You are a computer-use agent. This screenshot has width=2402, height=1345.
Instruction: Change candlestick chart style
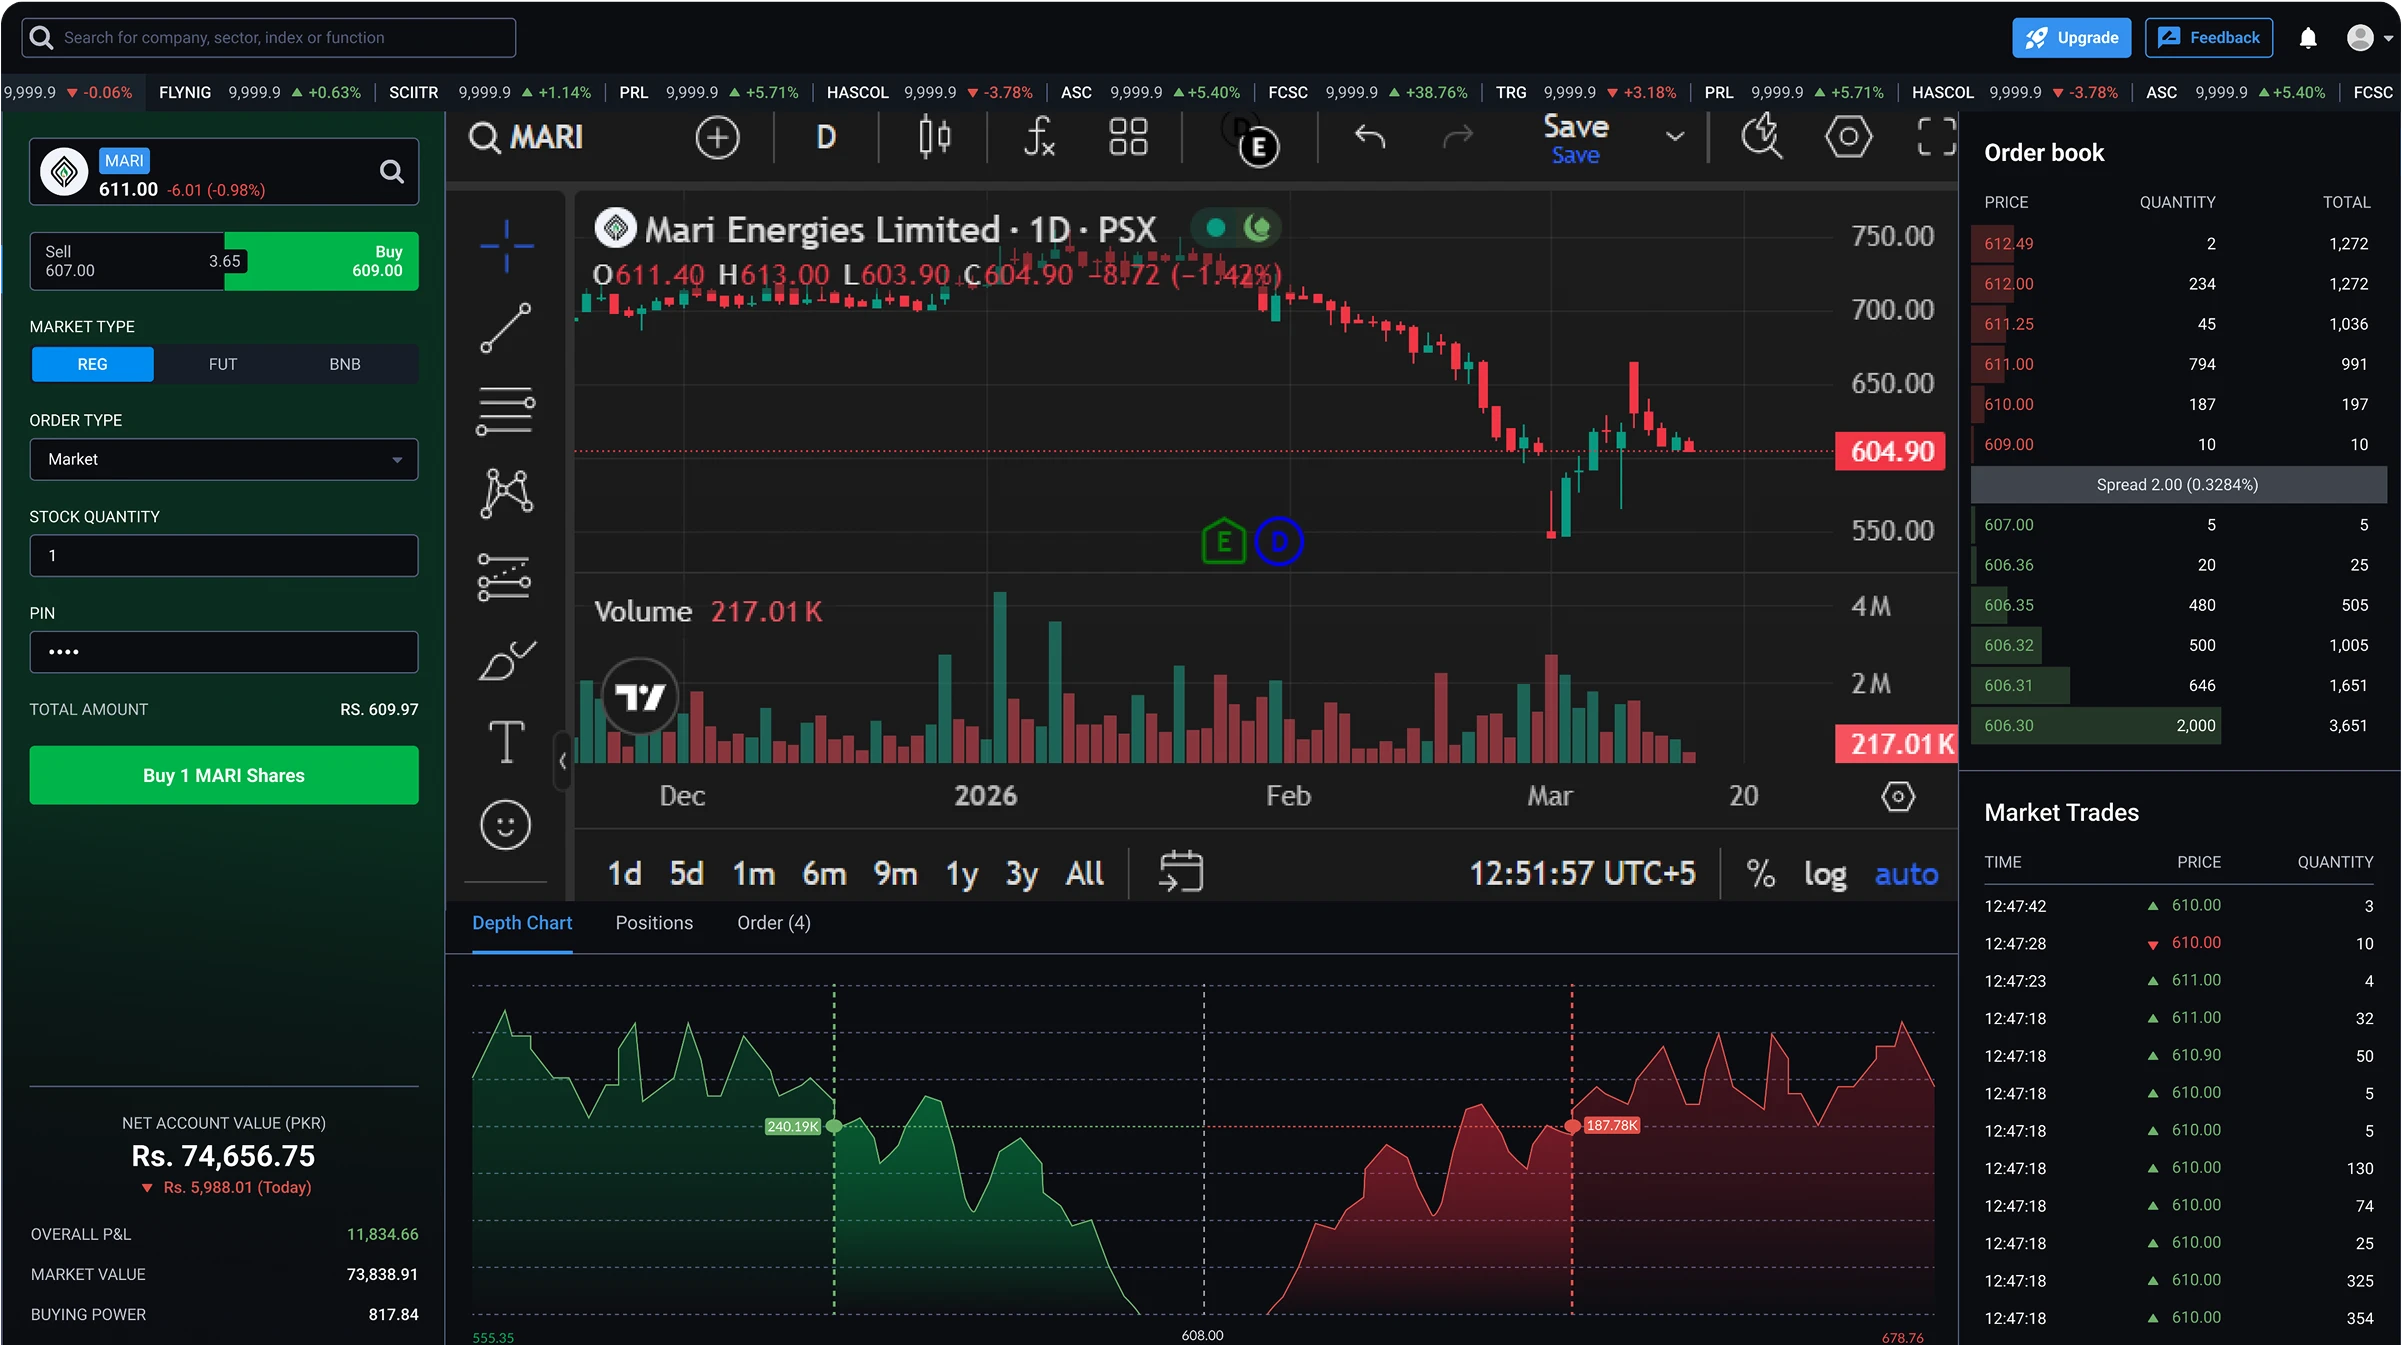click(934, 137)
